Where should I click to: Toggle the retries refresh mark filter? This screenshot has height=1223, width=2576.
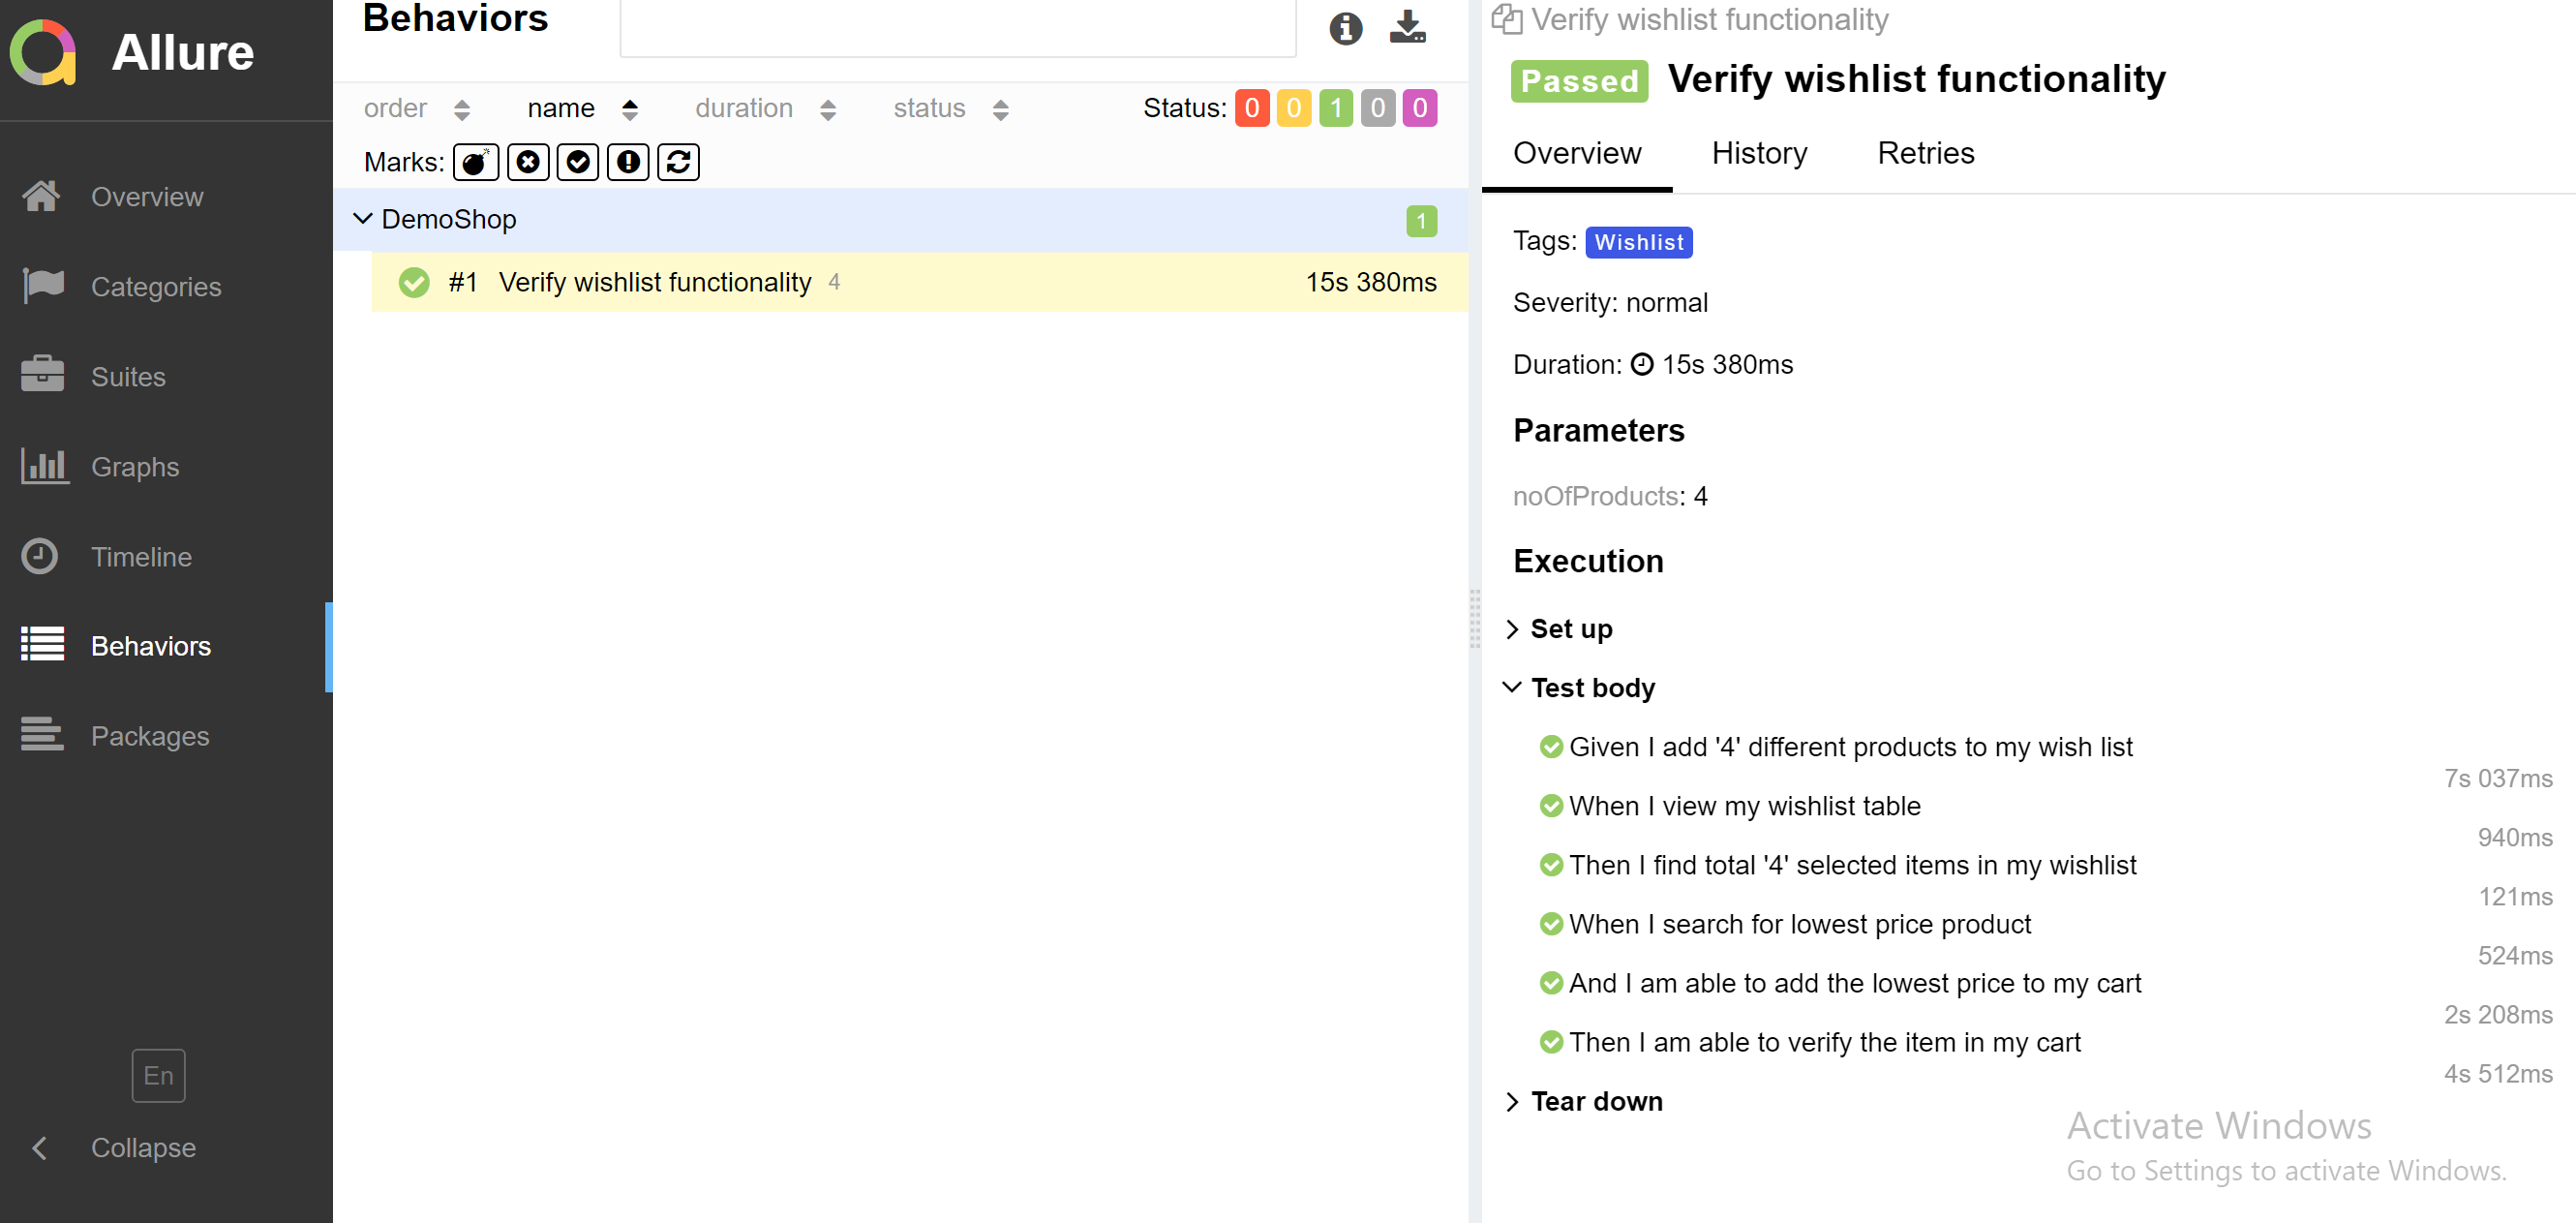pos(678,161)
